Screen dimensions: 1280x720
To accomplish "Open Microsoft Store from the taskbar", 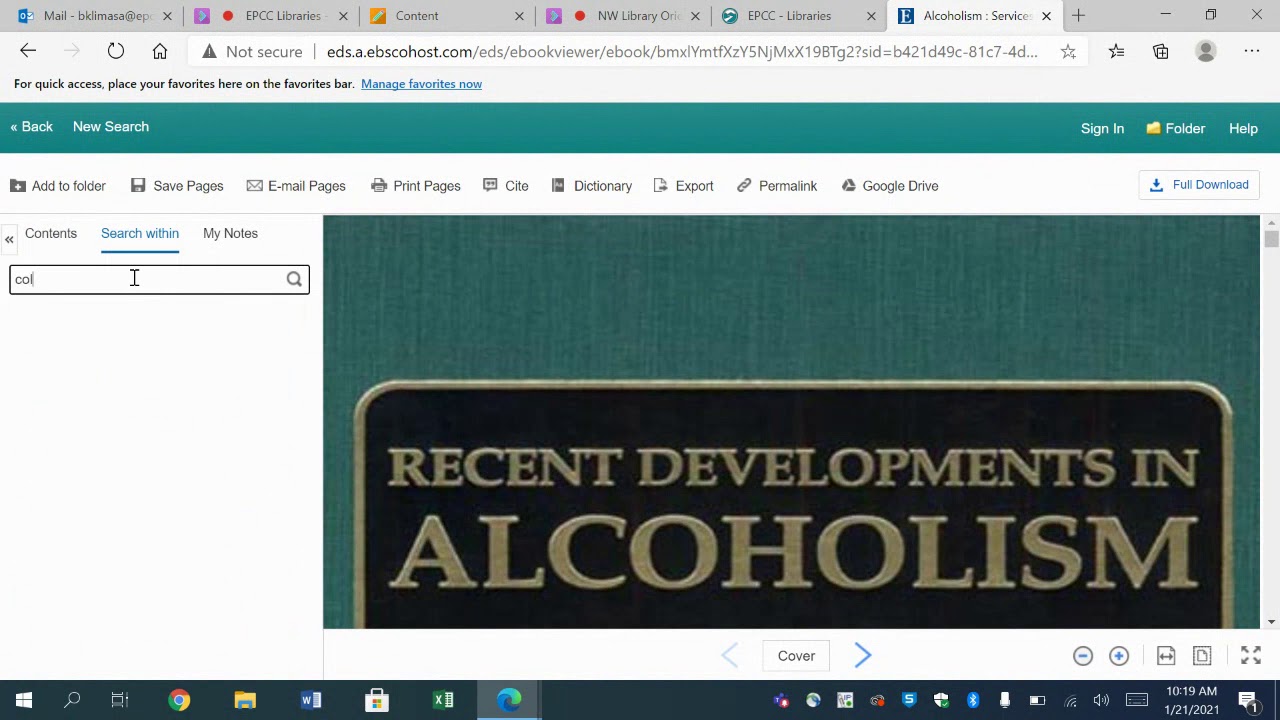I will [x=377, y=700].
